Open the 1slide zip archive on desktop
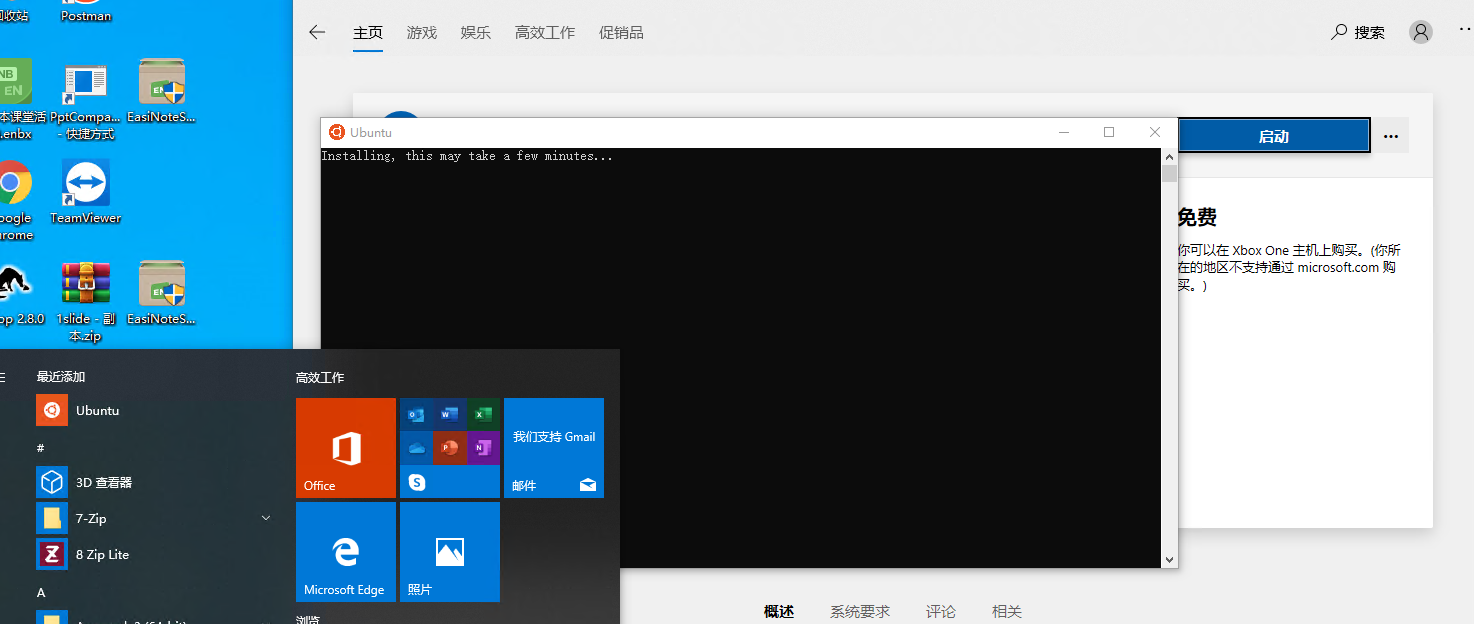Viewport: 1474px width, 624px height. pyautogui.click(x=86, y=296)
